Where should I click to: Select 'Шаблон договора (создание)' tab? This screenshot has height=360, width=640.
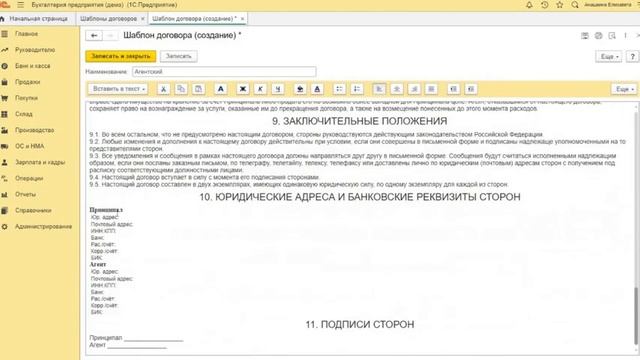click(194, 19)
